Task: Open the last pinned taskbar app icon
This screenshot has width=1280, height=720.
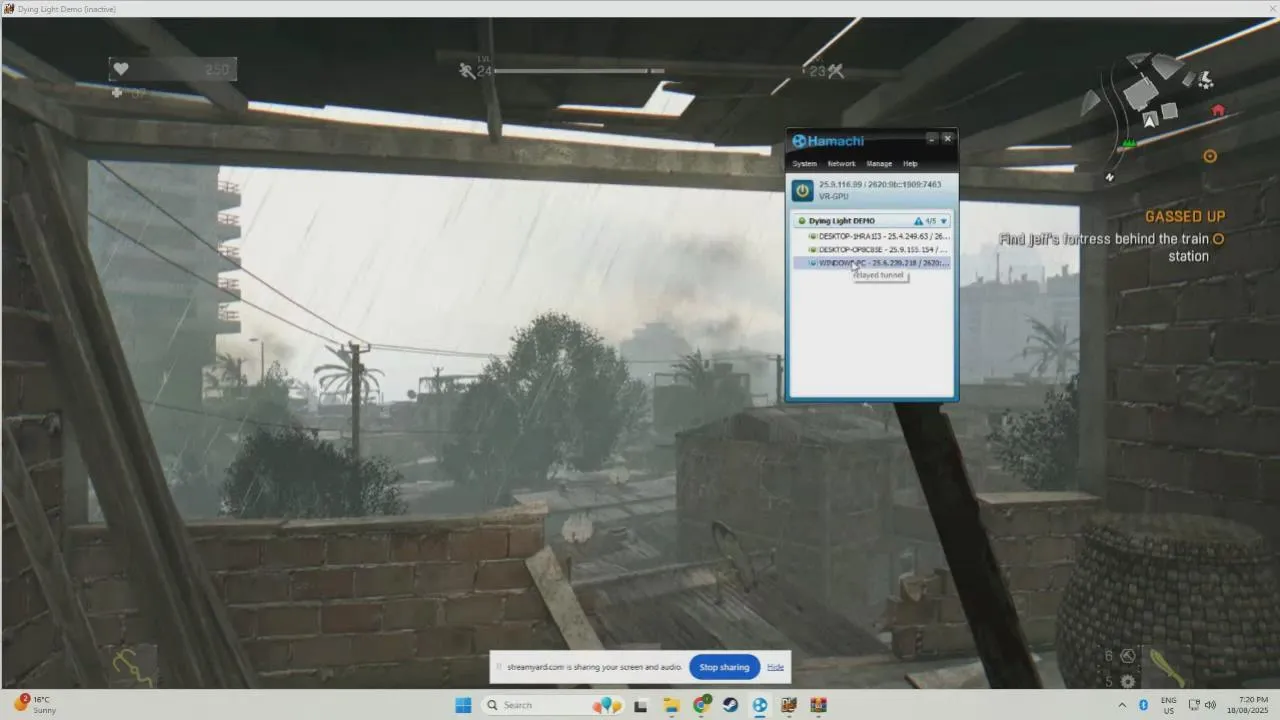Action: (819, 705)
